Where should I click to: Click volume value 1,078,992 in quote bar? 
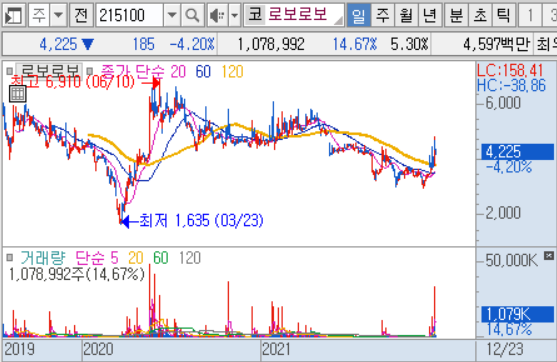point(271,44)
